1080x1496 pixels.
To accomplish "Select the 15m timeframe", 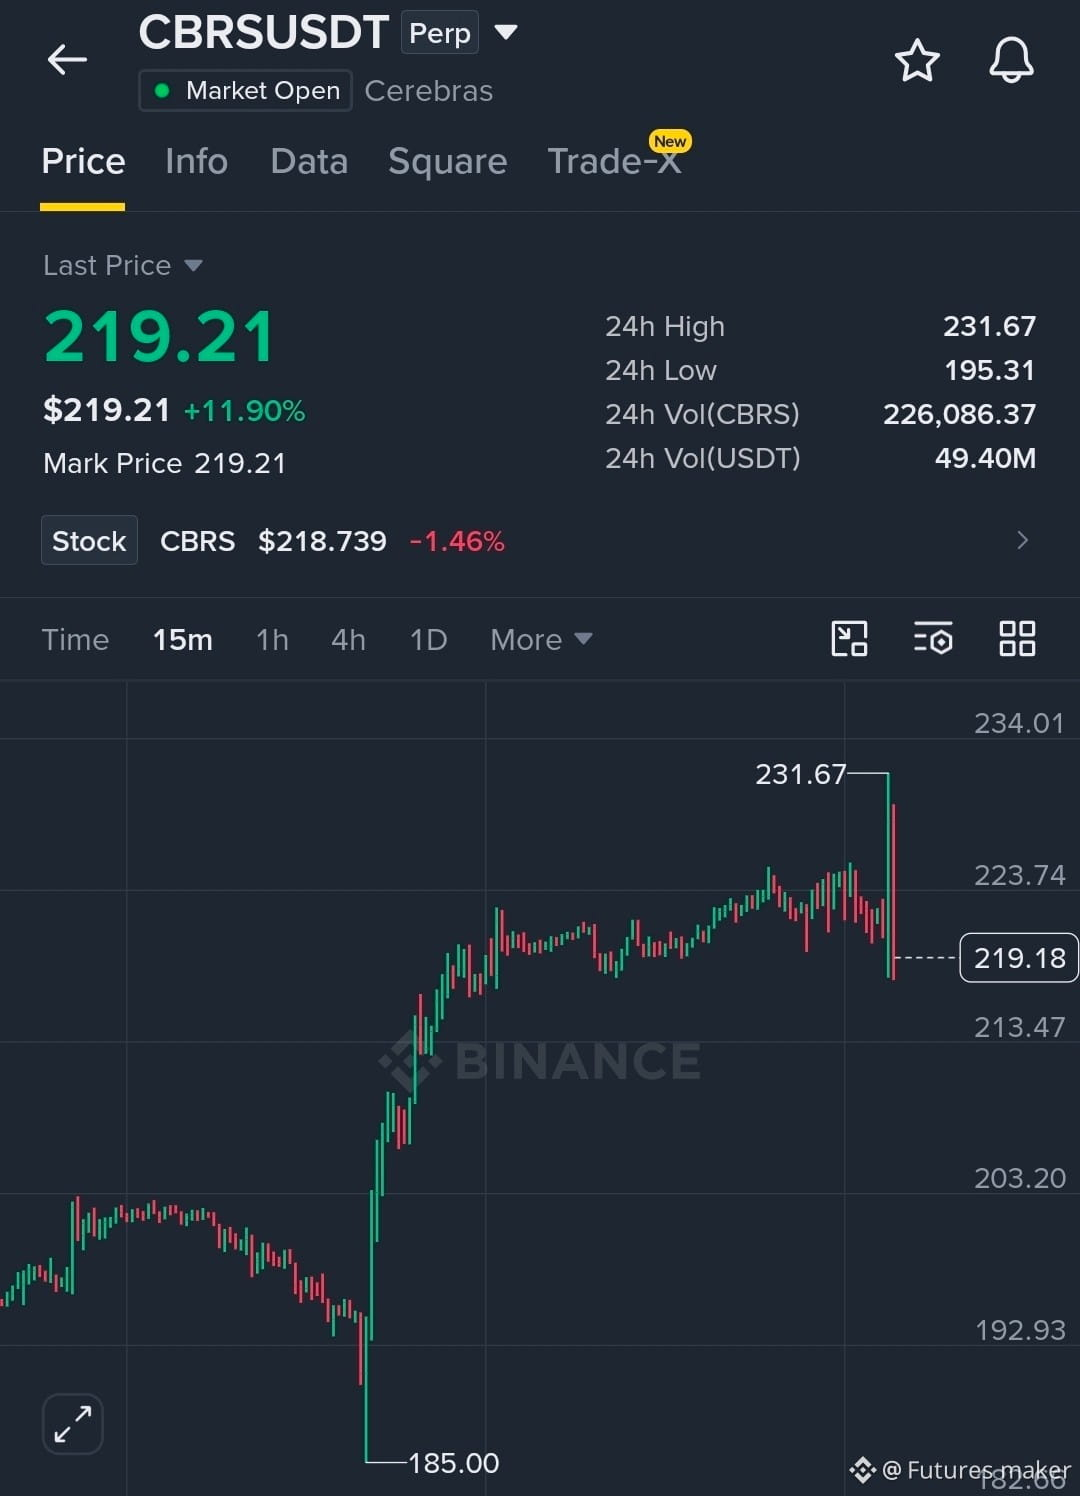I will pos(182,639).
